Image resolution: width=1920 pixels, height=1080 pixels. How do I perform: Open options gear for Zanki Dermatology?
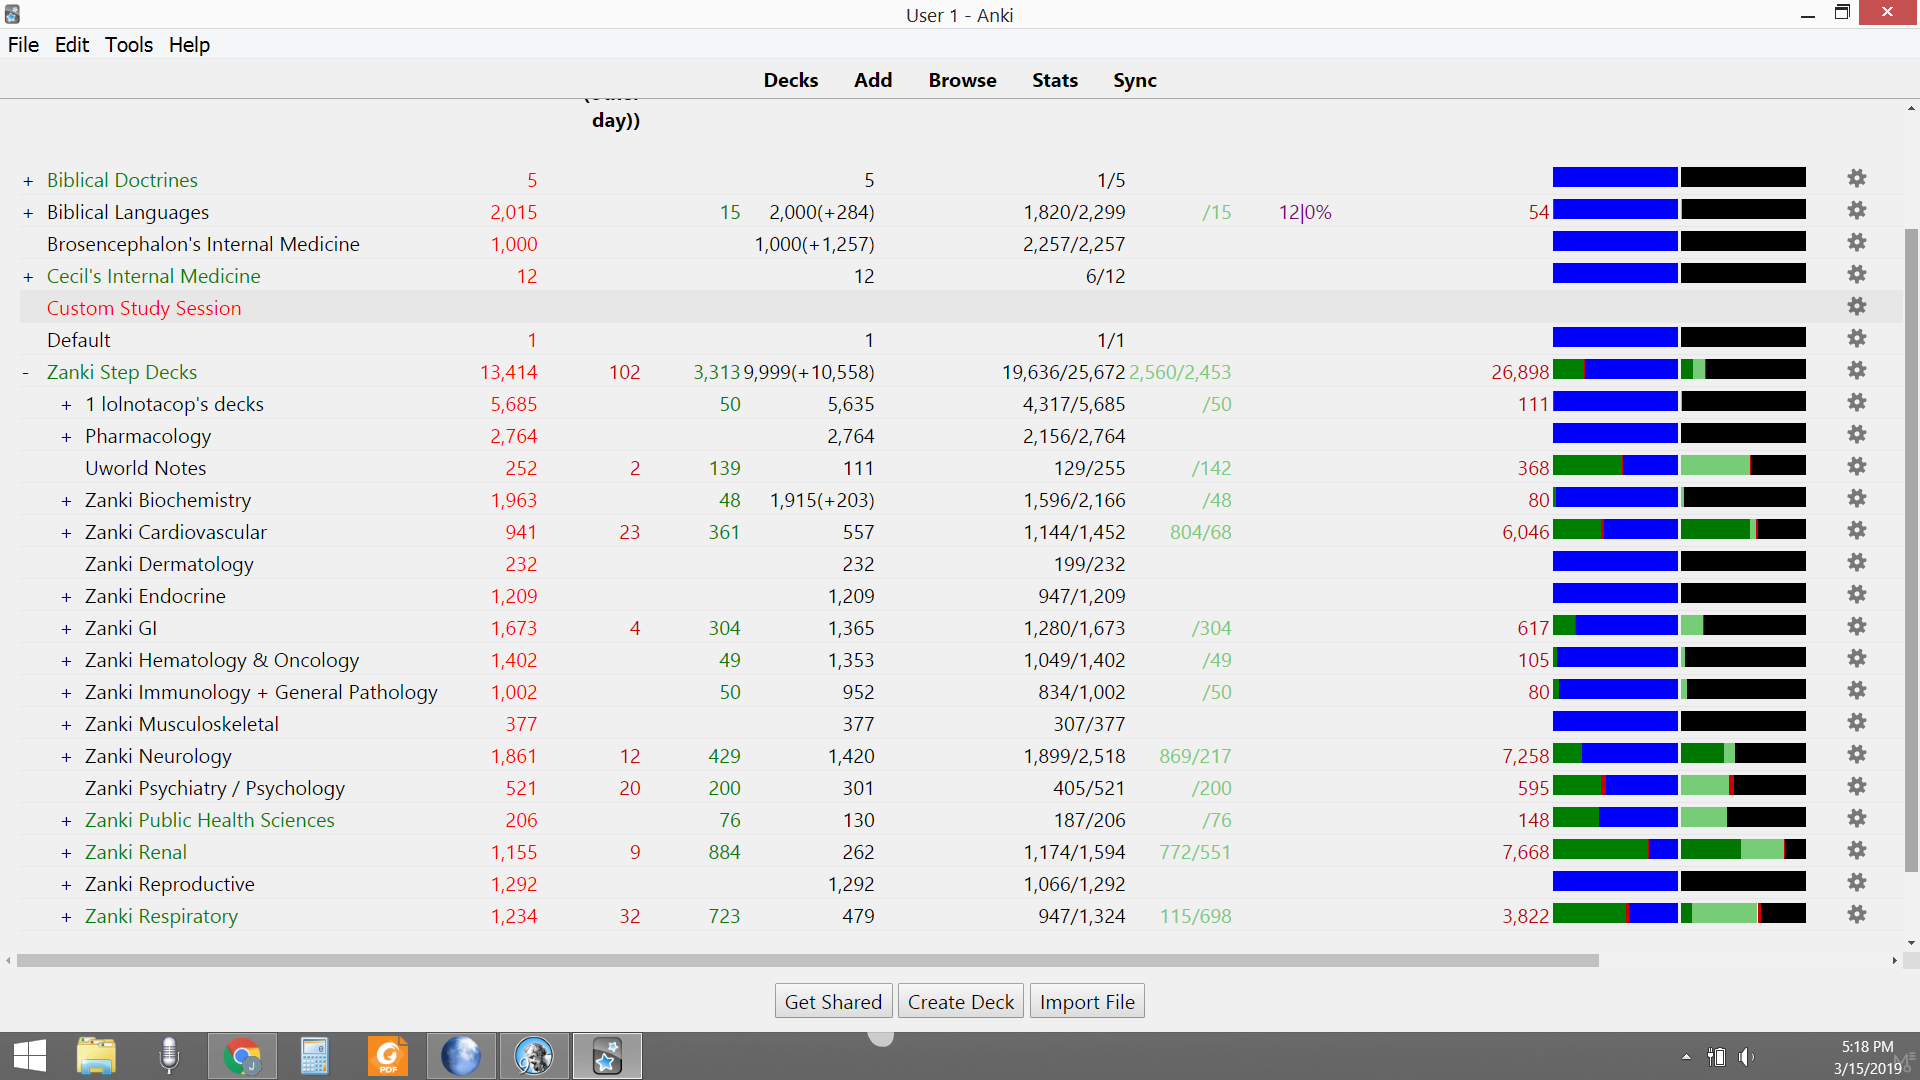[x=1857, y=563]
